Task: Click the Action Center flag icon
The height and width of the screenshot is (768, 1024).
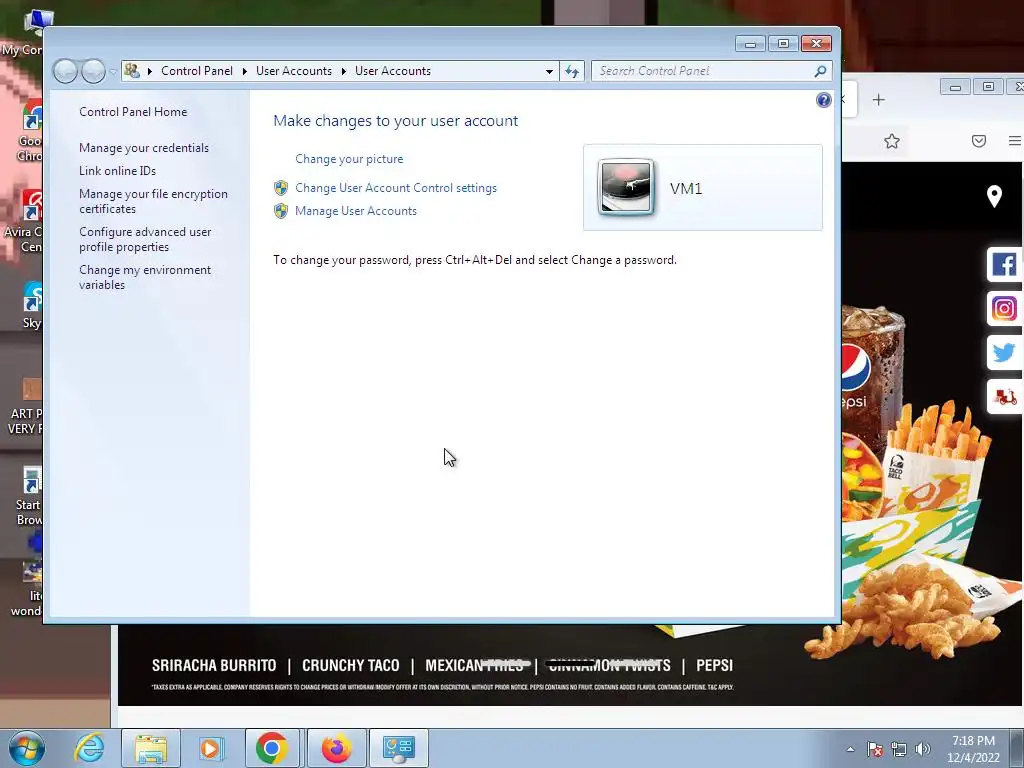Action: pos(875,749)
